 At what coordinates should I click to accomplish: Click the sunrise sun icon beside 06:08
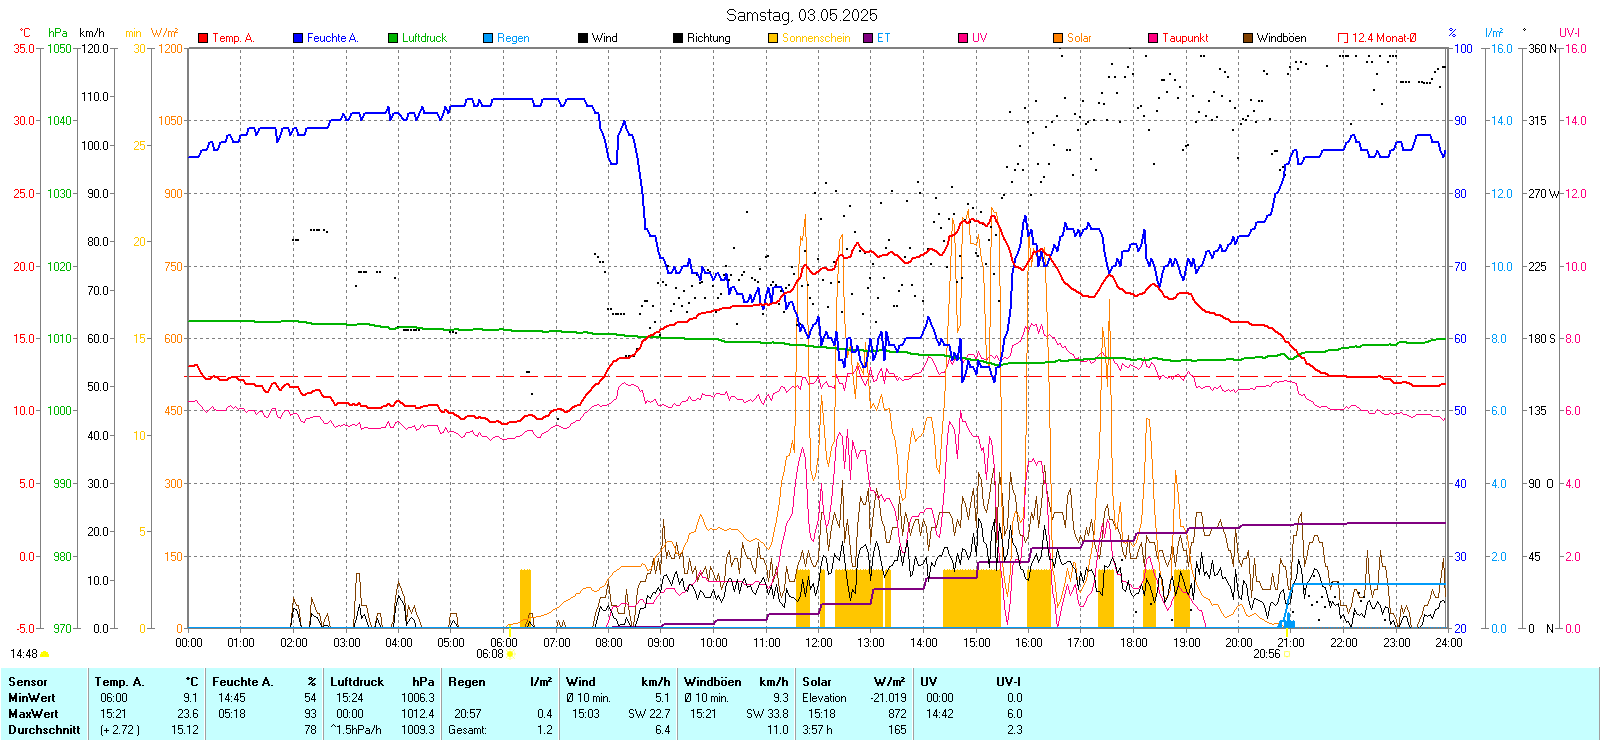[x=511, y=655]
